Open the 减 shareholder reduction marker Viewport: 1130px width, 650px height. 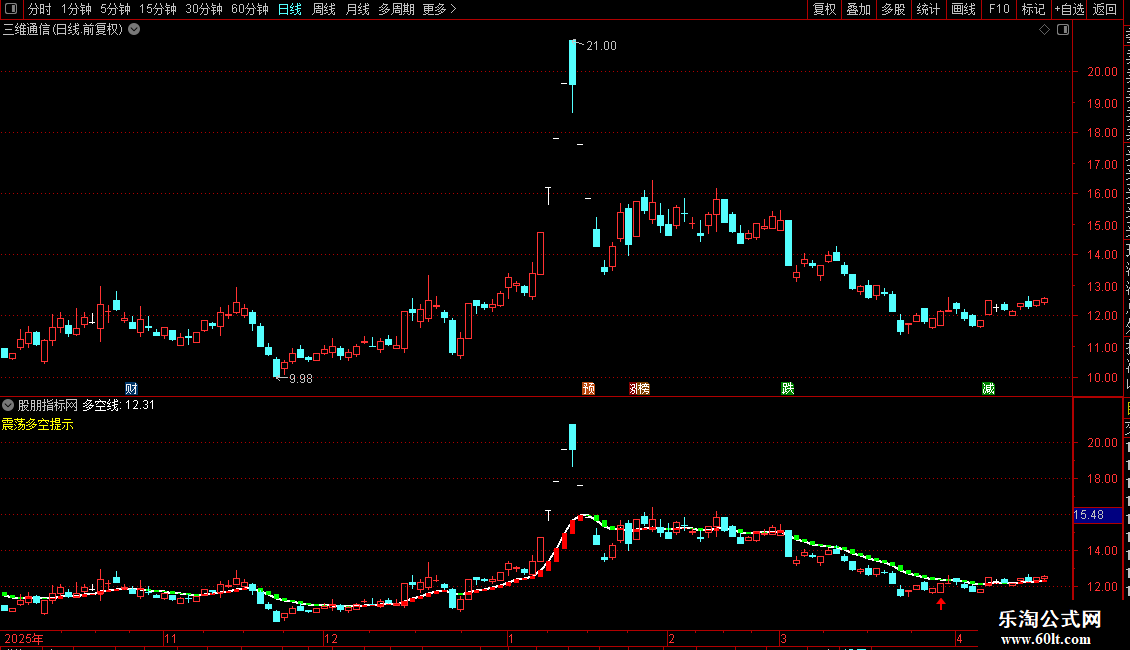[x=988, y=388]
